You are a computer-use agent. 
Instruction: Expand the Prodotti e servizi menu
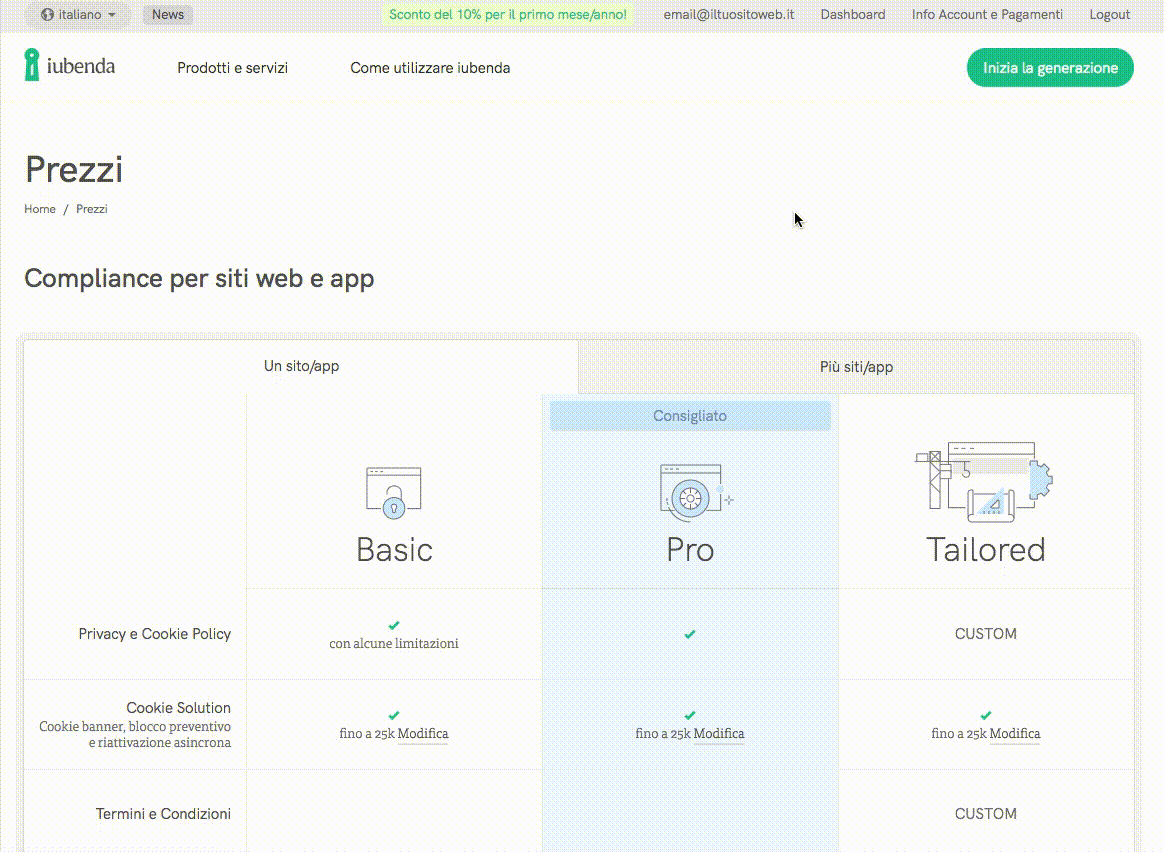pyautogui.click(x=232, y=68)
